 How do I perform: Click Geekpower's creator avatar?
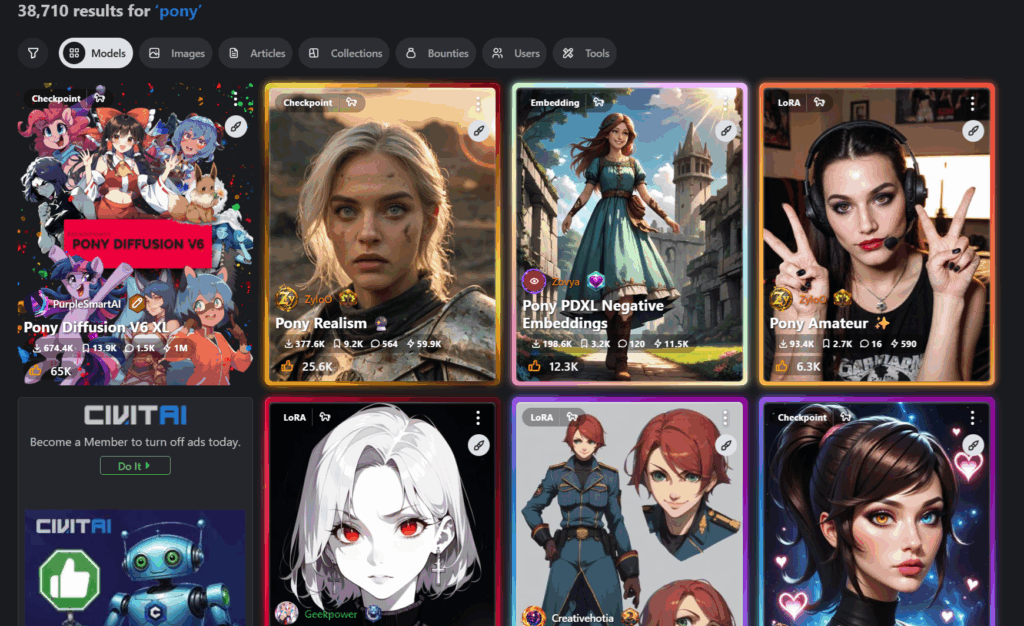point(287,613)
